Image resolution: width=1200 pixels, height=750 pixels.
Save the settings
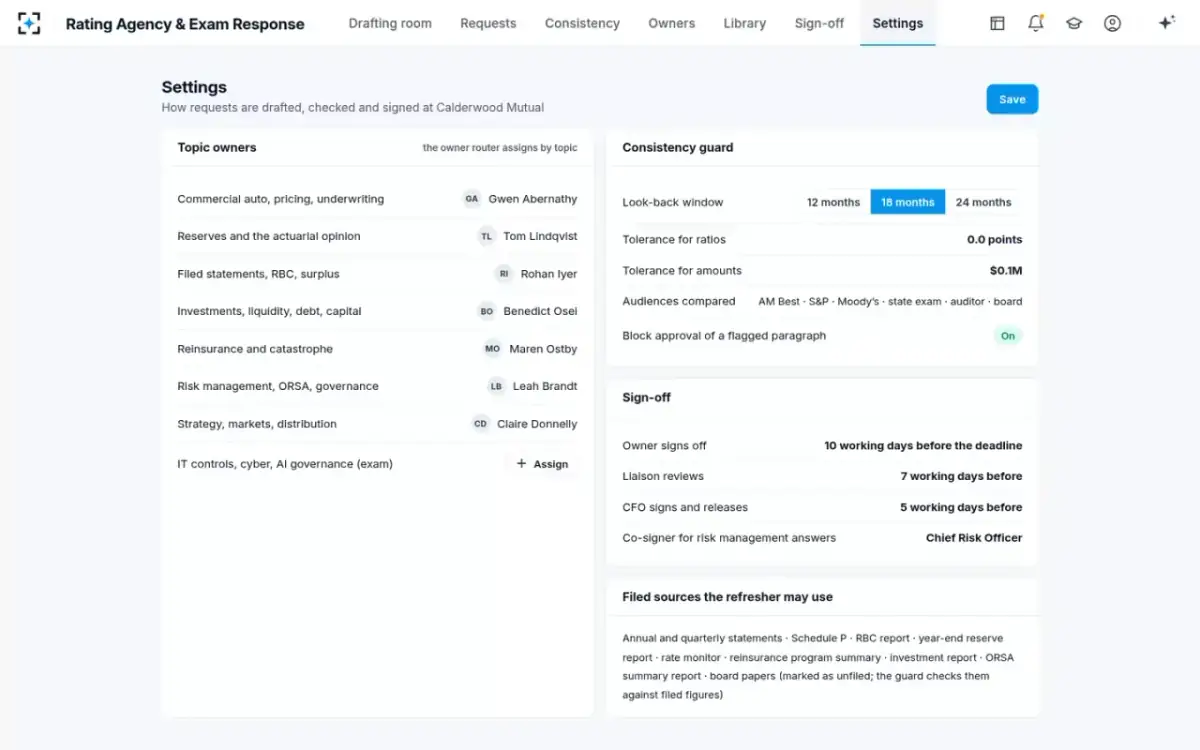pos(1012,99)
